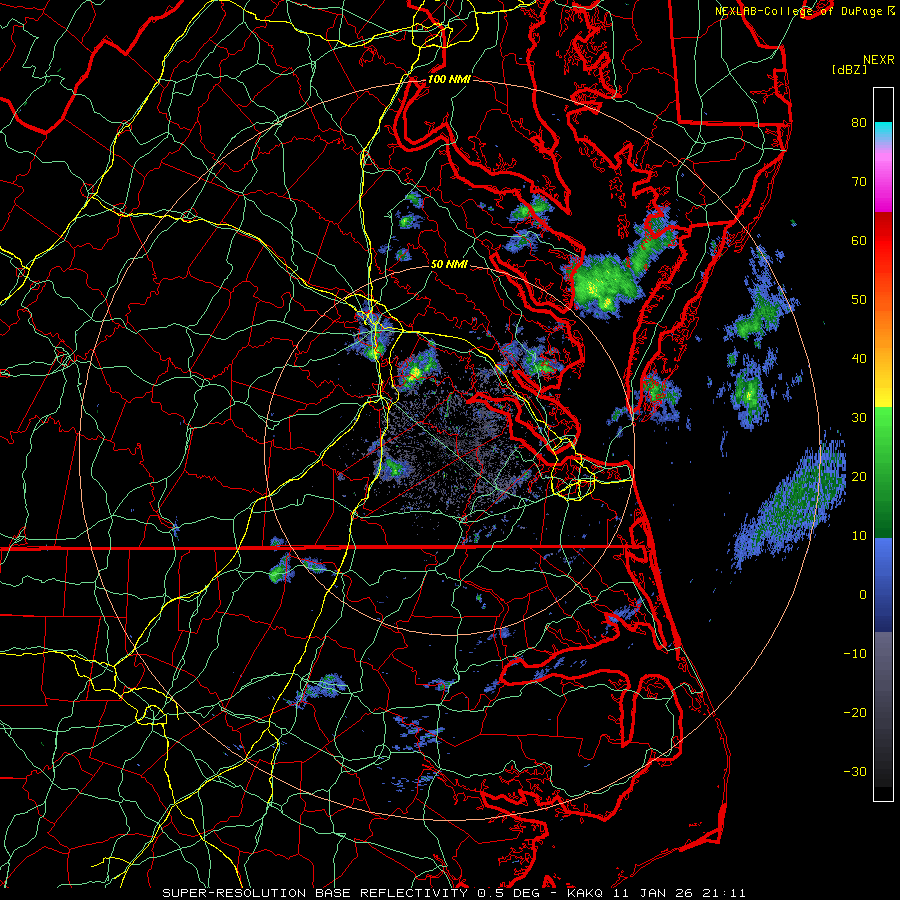Click the 0 value on the dBZ scale
This screenshot has height=900, width=900.
point(863,595)
